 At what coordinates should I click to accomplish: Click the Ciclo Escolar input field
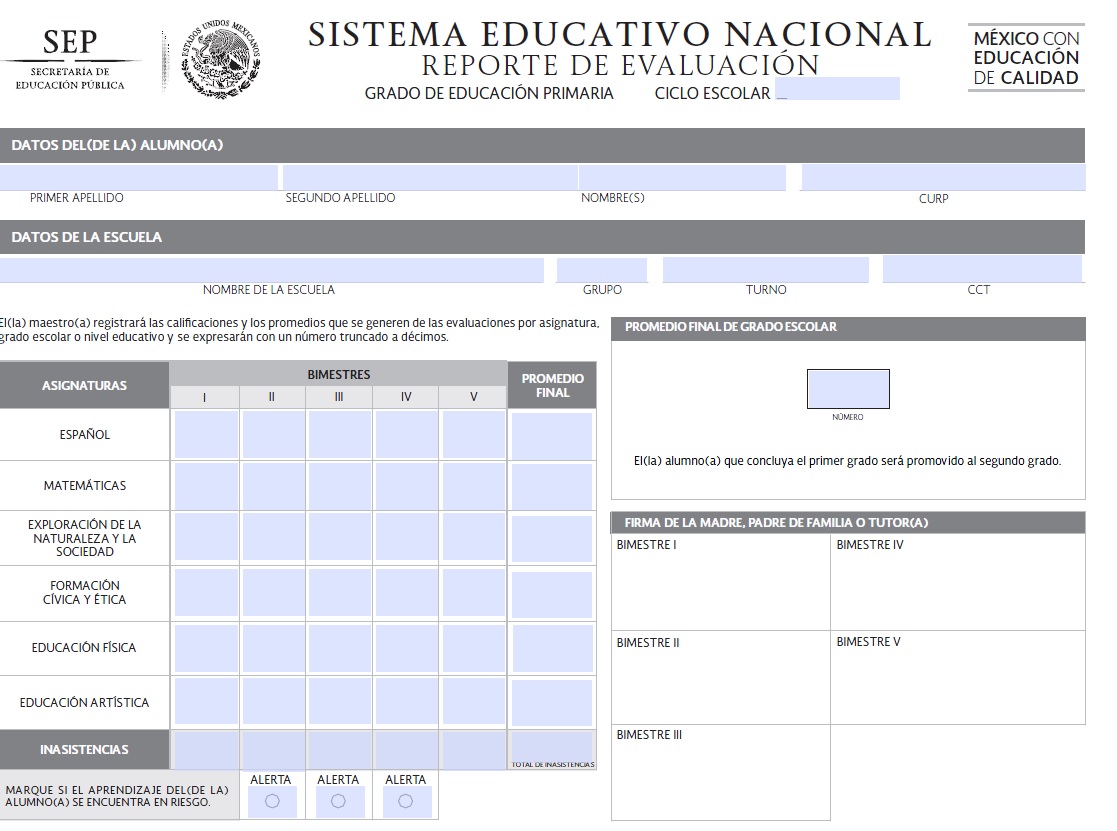click(837, 89)
